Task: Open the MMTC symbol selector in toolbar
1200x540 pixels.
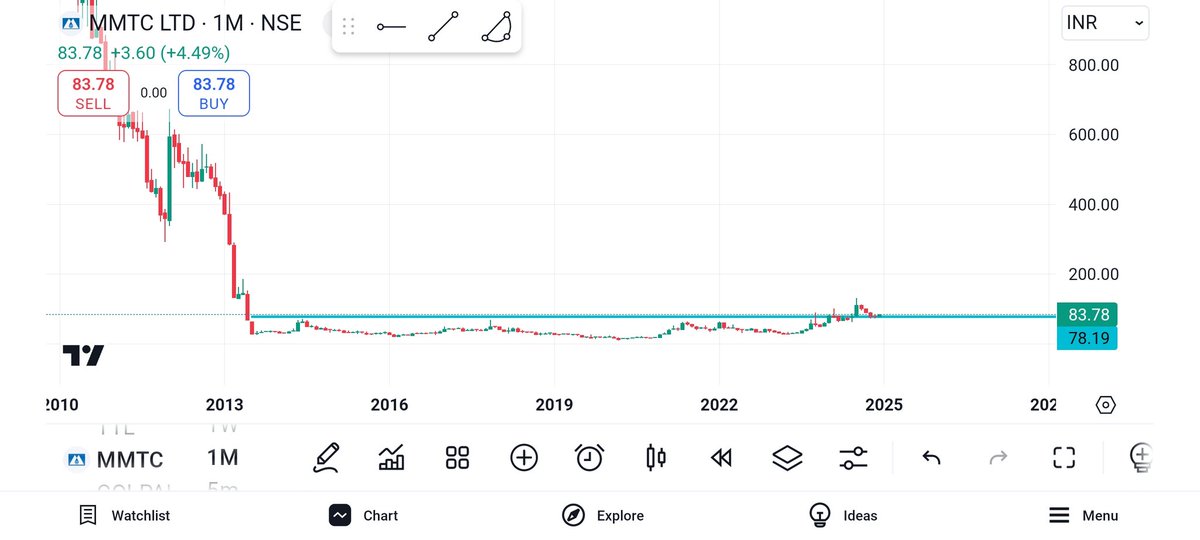Action: pos(114,460)
